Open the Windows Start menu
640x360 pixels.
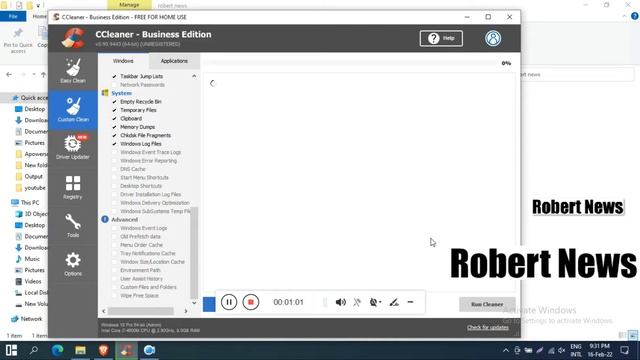coord(11,350)
